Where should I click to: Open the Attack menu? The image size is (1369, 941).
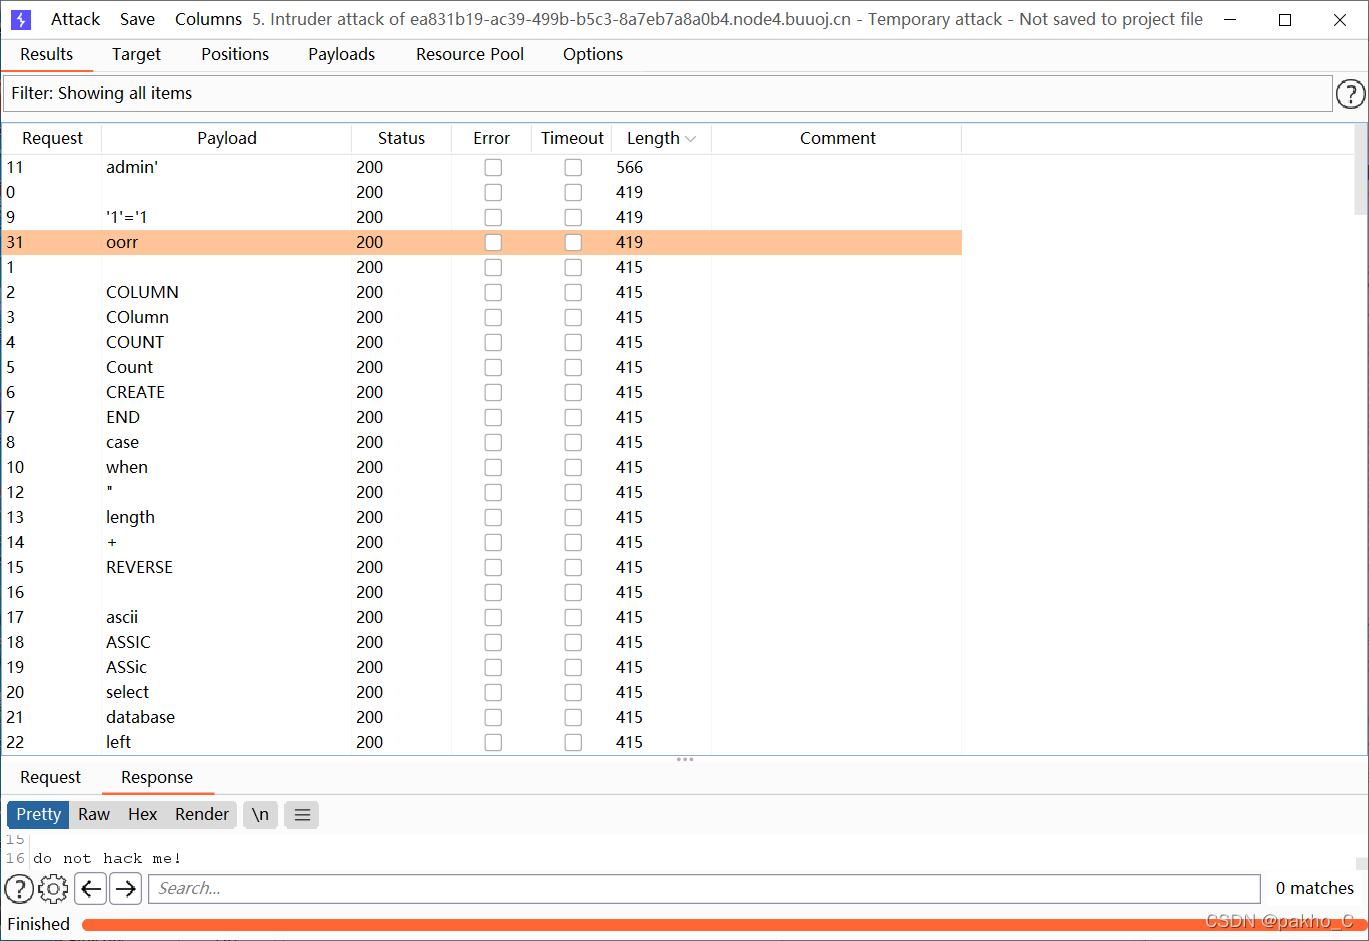[76, 19]
